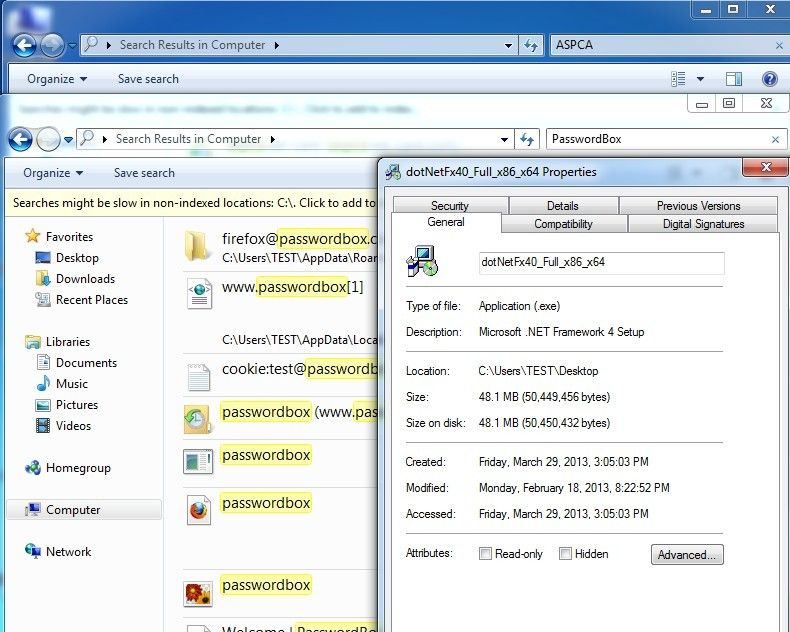Open Recent Places in navigation pane

81,300
